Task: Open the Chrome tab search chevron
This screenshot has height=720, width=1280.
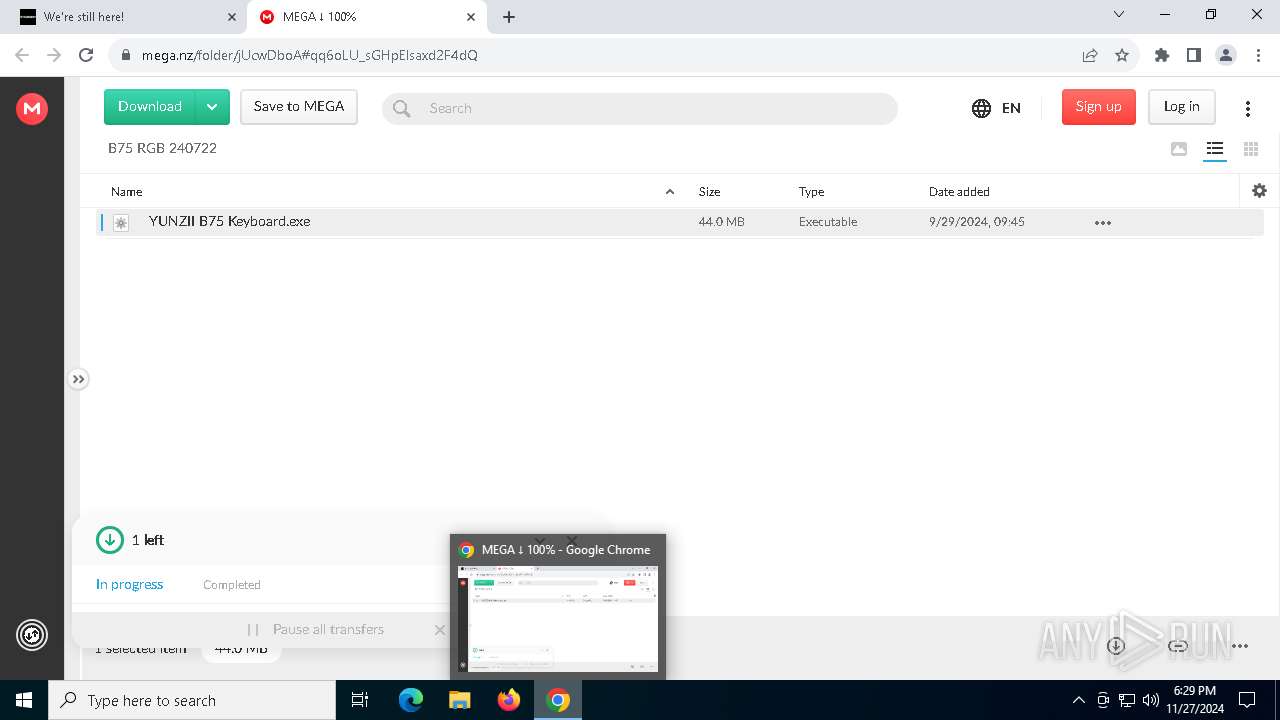Action: [x=1119, y=15]
